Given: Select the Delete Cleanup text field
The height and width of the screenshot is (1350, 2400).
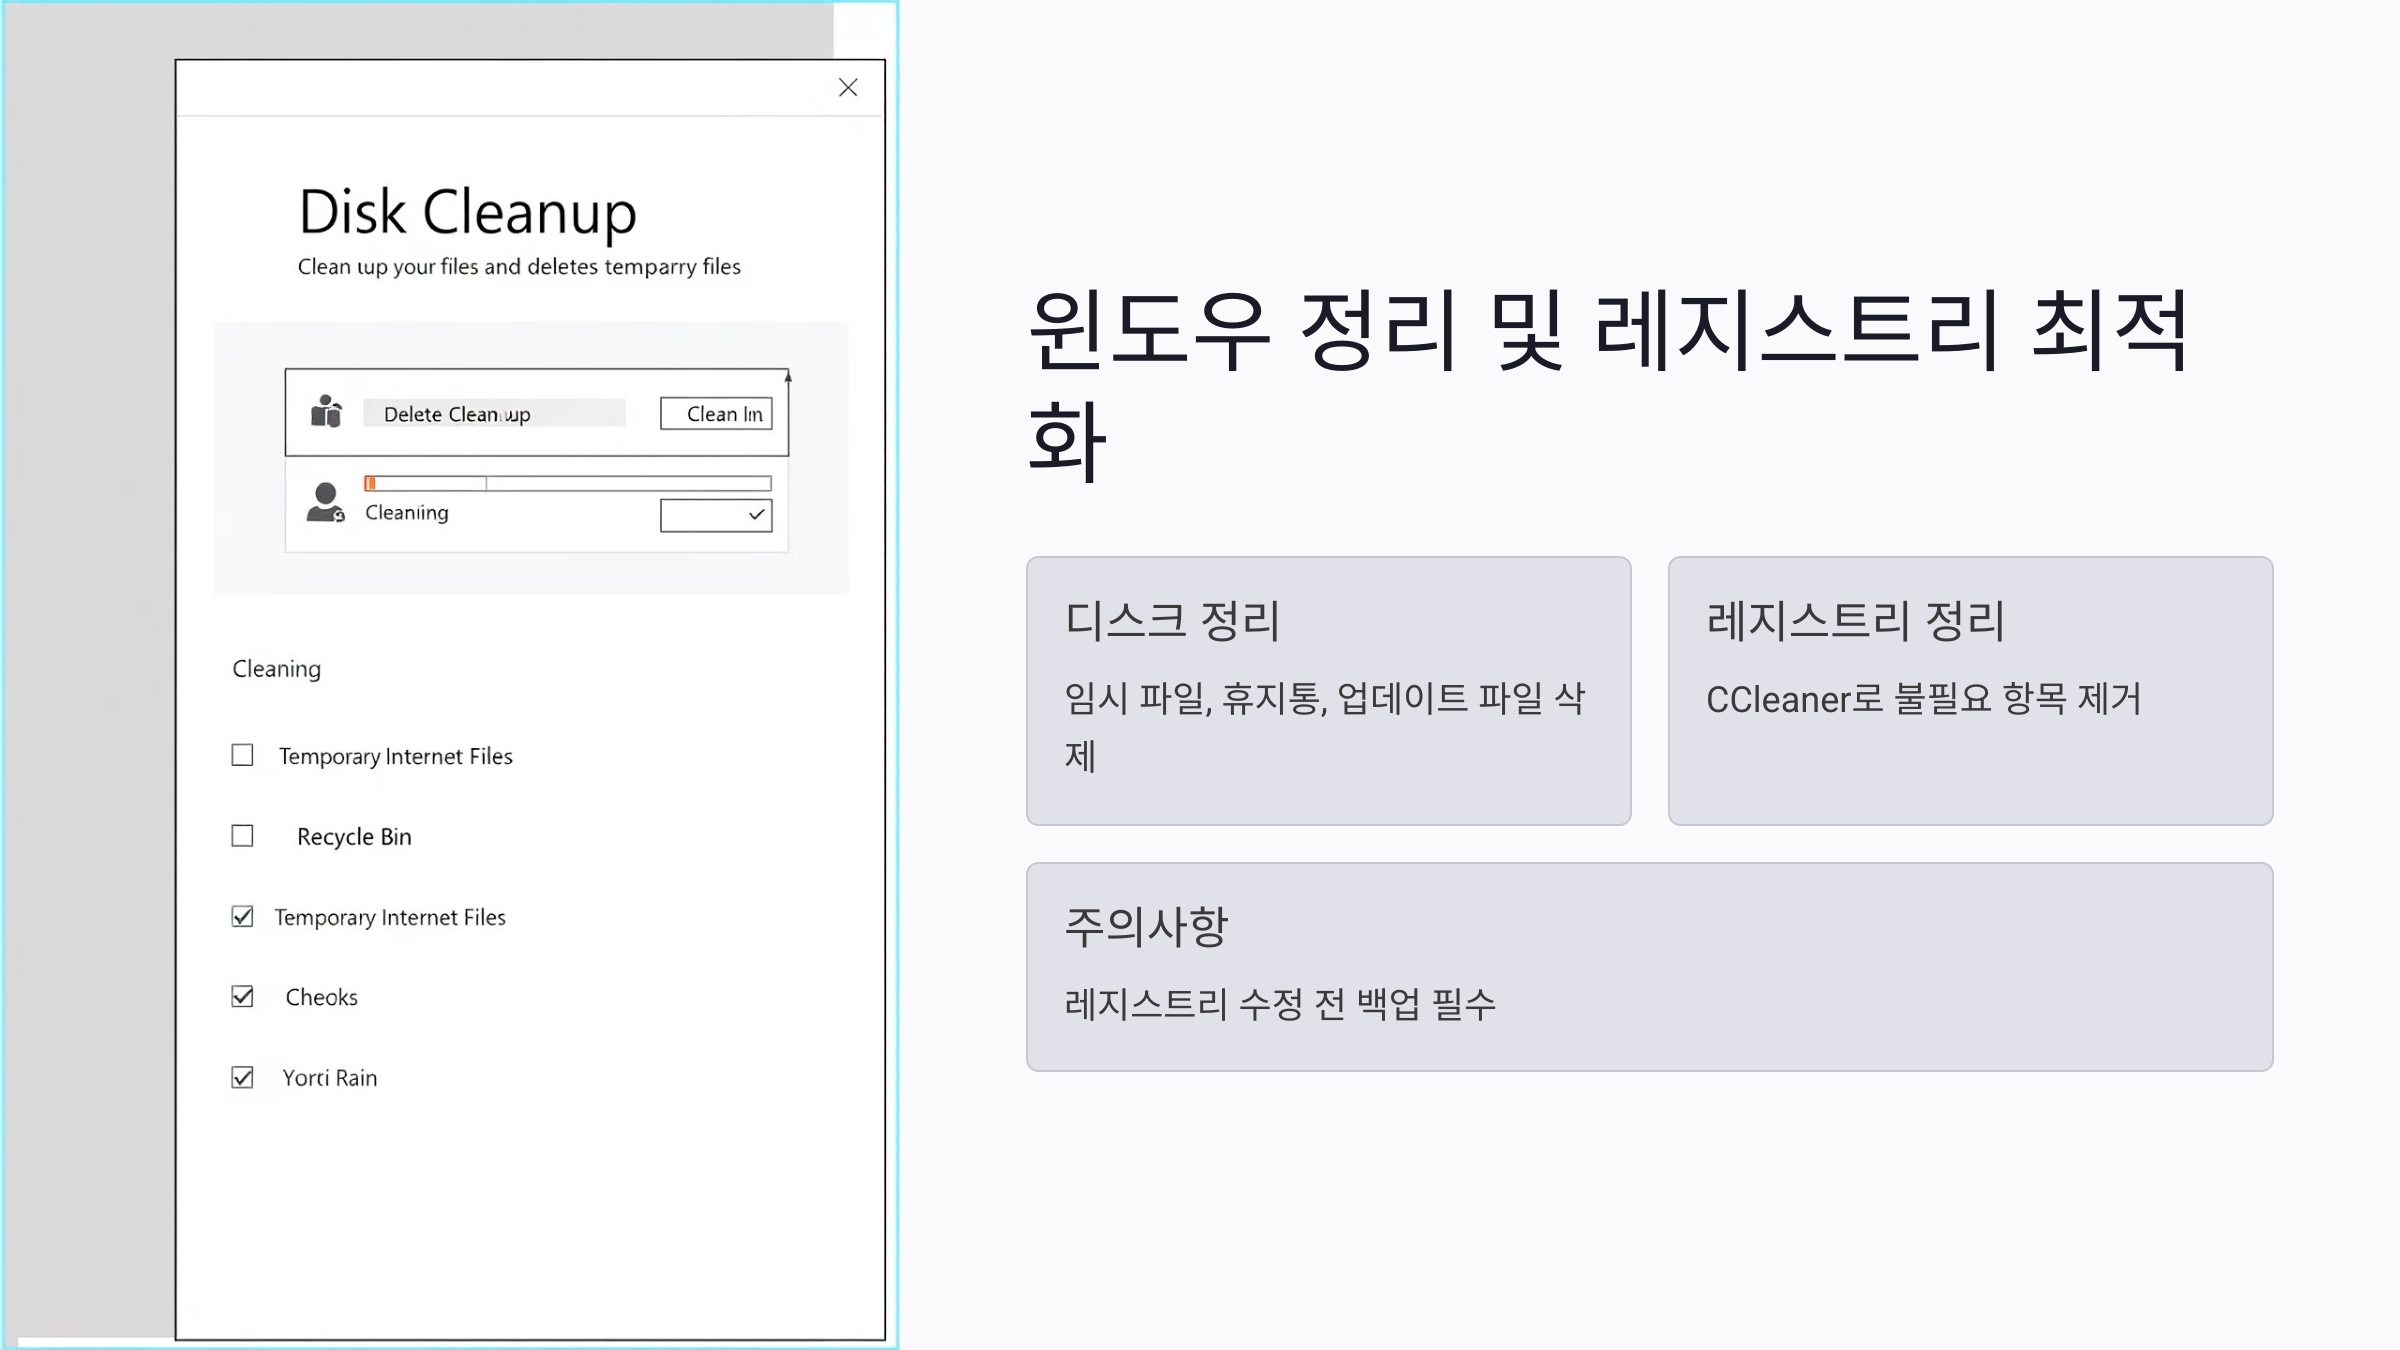Looking at the screenshot, I should (x=494, y=413).
